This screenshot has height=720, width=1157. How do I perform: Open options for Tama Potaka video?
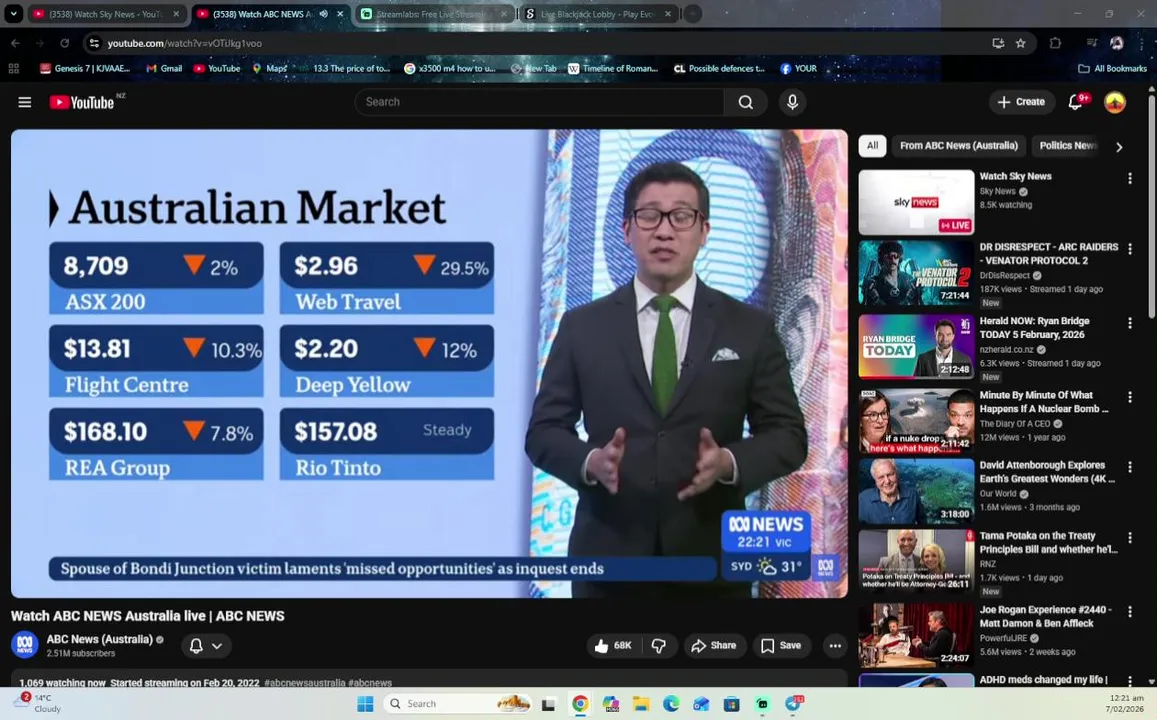pos(1129,538)
